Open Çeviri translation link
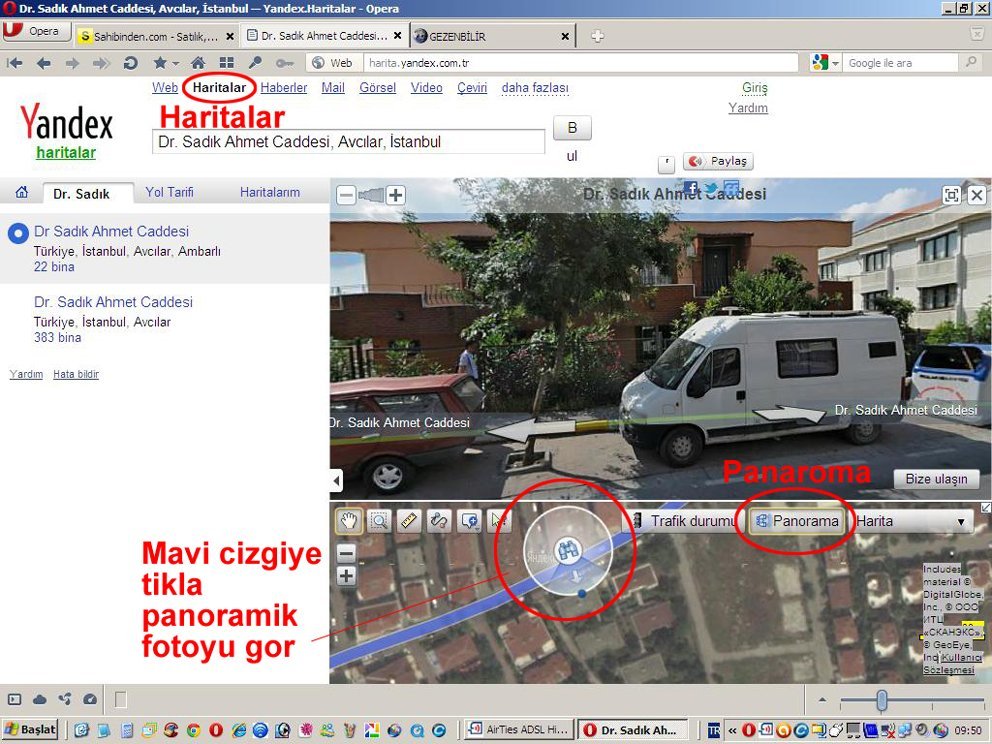Image resolution: width=992 pixels, height=744 pixels. pyautogui.click(x=472, y=88)
